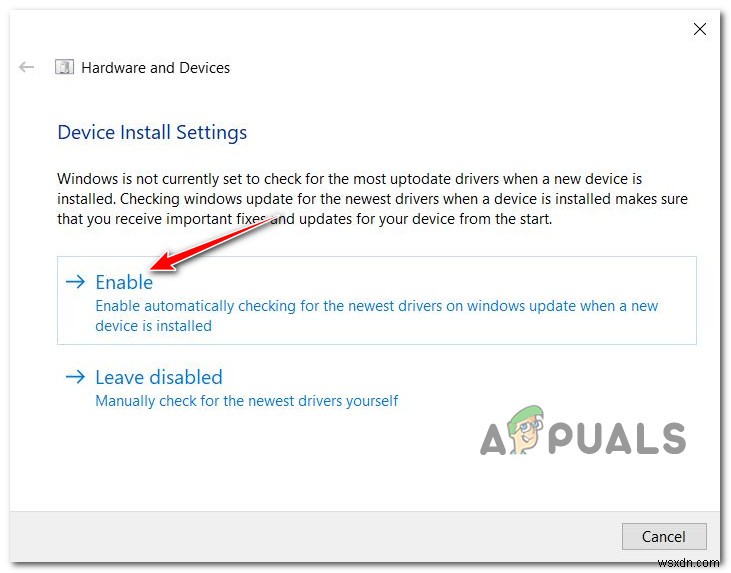Cancel the Device Install Settings dialog

[x=664, y=536]
